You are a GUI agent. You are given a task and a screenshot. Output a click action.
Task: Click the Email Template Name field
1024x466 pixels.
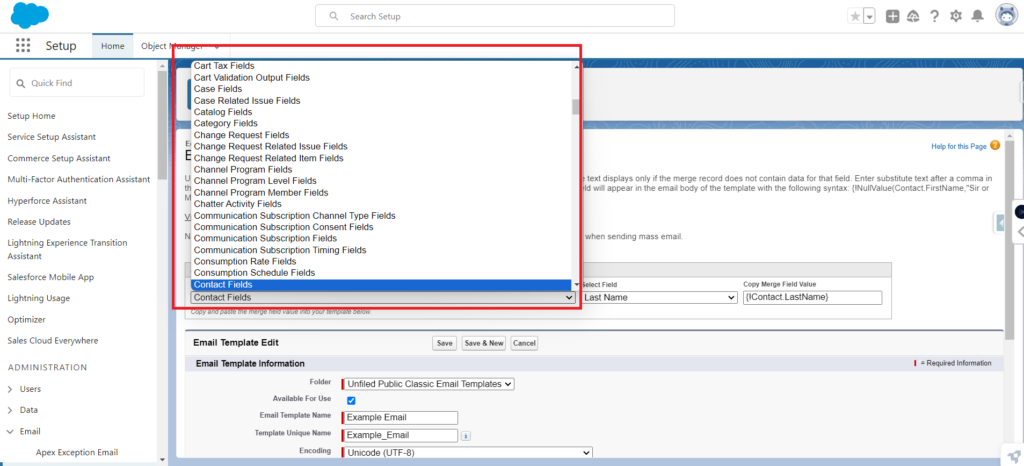click(x=399, y=418)
